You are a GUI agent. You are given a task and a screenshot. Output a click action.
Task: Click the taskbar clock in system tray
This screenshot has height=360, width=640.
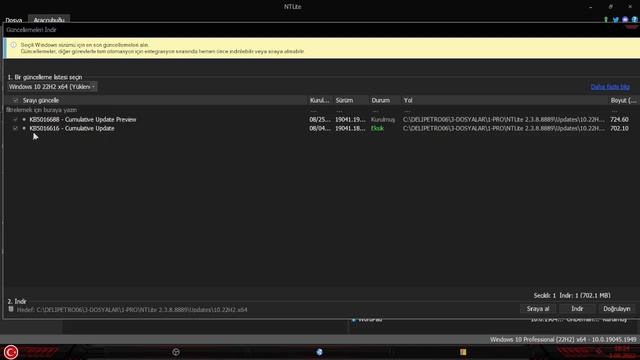click(622, 352)
